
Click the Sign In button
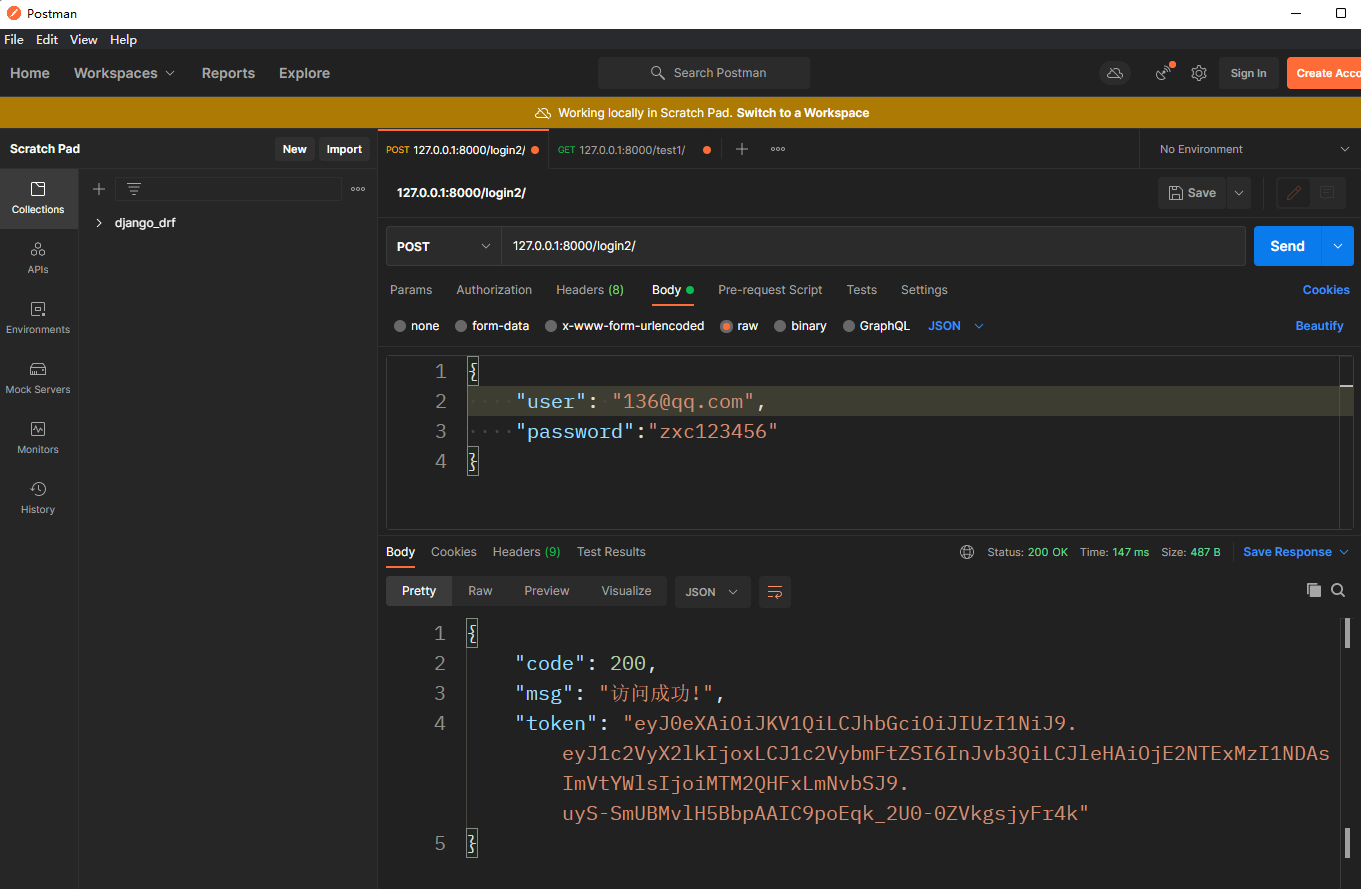point(1248,73)
